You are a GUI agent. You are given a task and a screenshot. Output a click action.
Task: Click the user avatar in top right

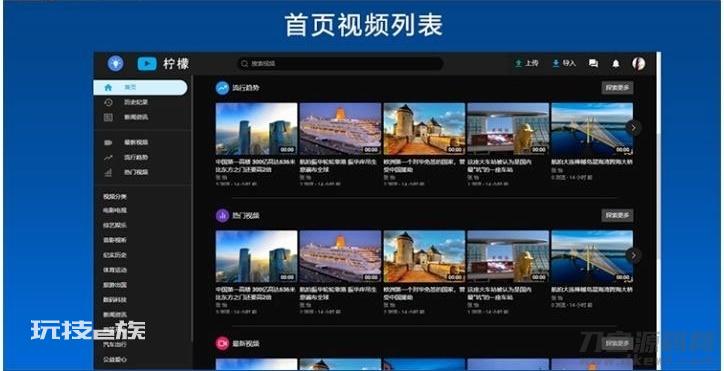click(639, 64)
